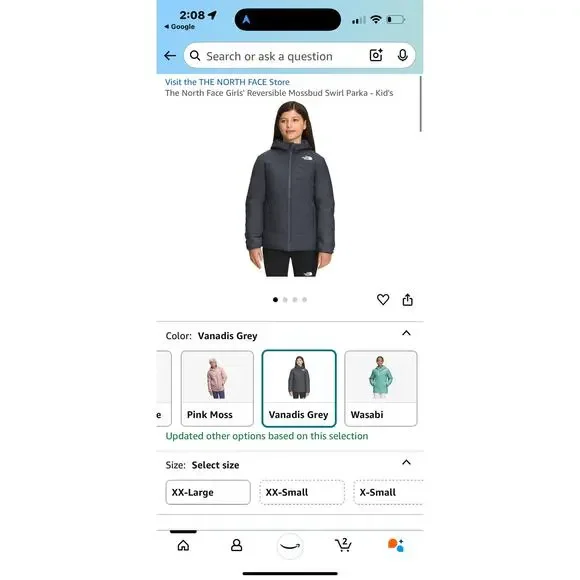
Task: Add item to wishlist with heart icon
Action: [x=383, y=299]
